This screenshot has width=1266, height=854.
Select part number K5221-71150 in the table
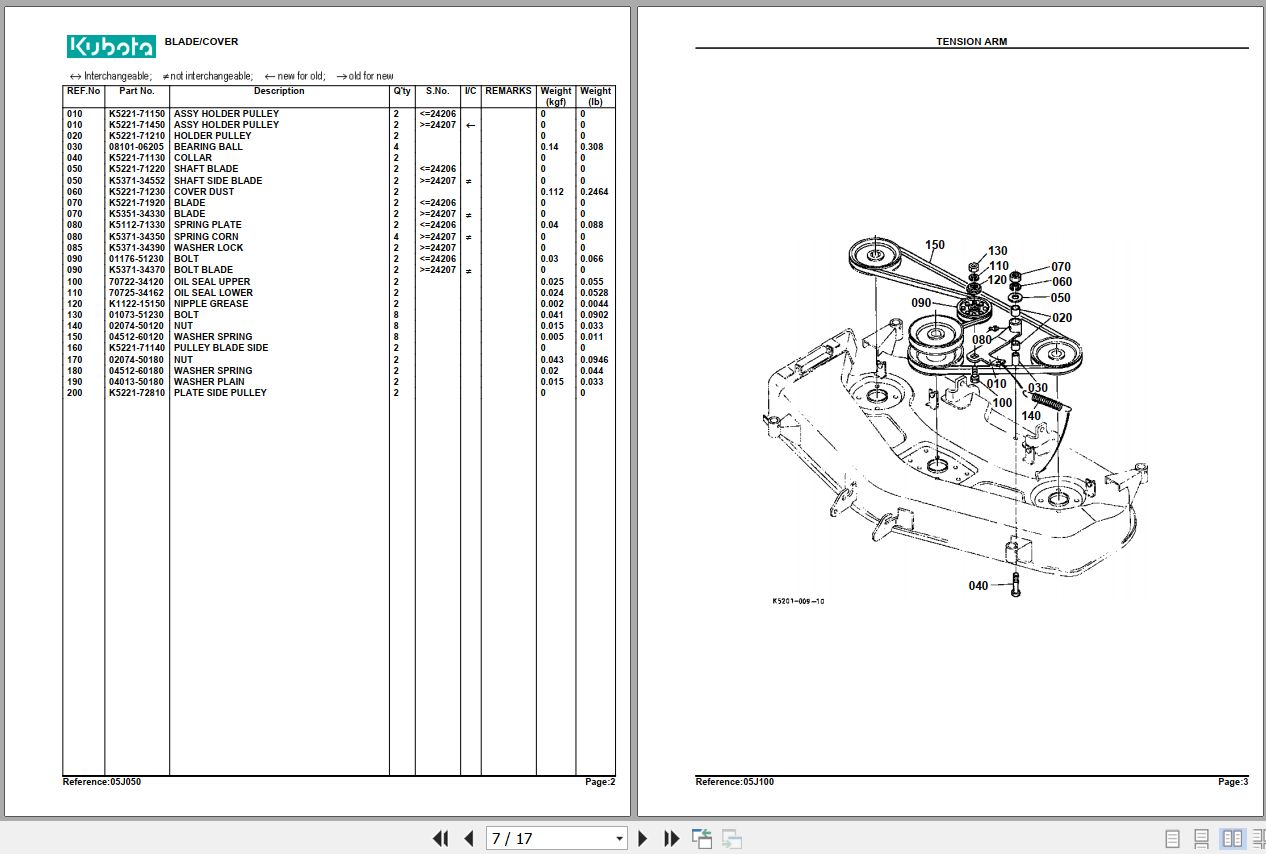click(x=137, y=113)
